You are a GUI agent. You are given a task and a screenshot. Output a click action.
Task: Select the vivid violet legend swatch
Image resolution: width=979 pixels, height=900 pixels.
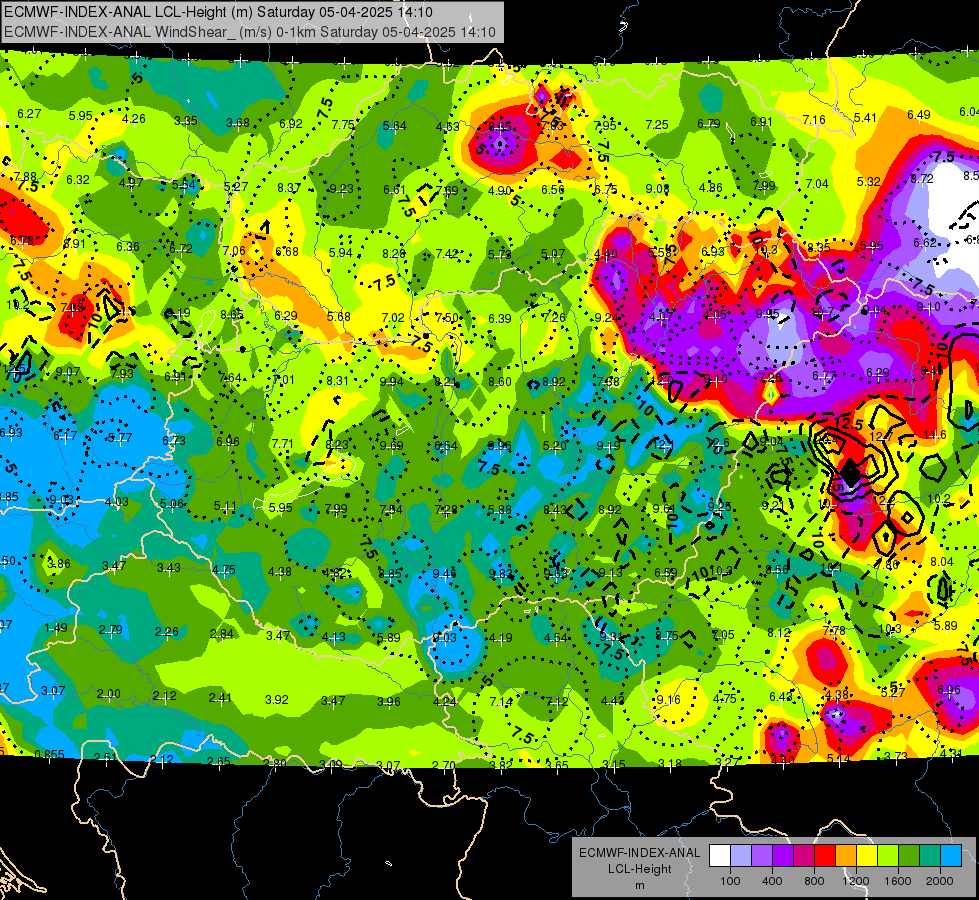coord(783,855)
